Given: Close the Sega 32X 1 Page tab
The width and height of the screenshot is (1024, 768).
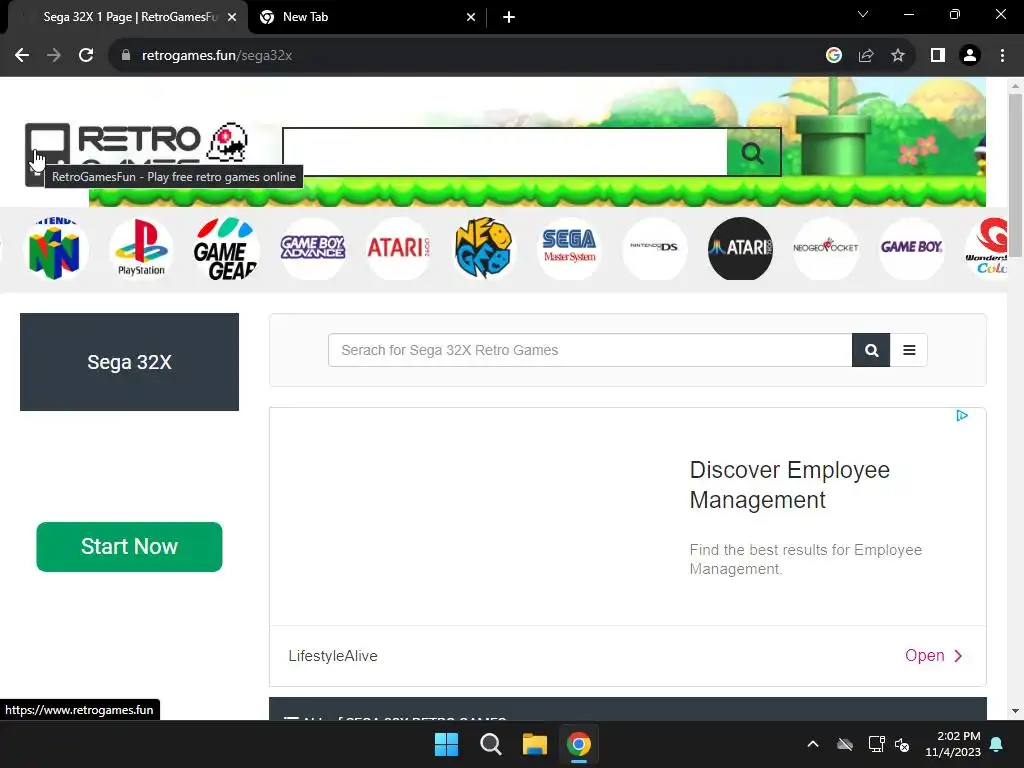Looking at the screenshot, I should click(232, 18).
